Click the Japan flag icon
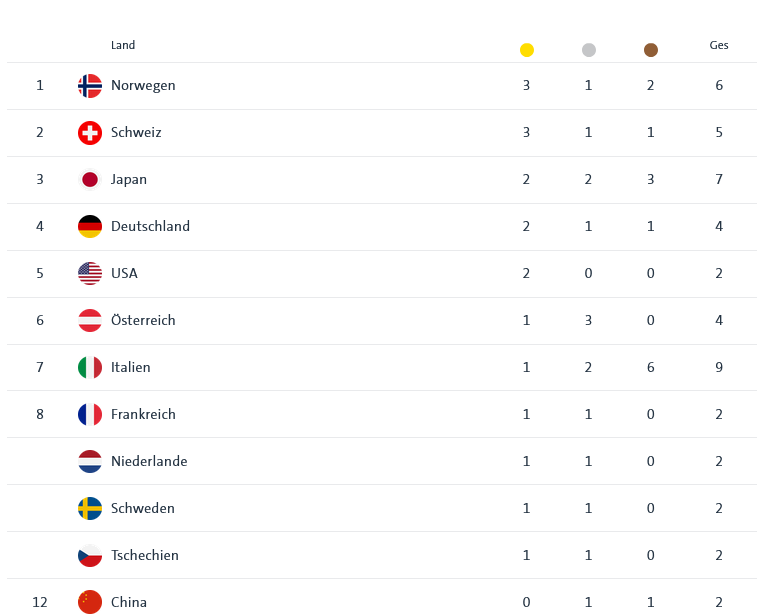Viewport: 783px width, 615px height. click(x=90, y=180)
